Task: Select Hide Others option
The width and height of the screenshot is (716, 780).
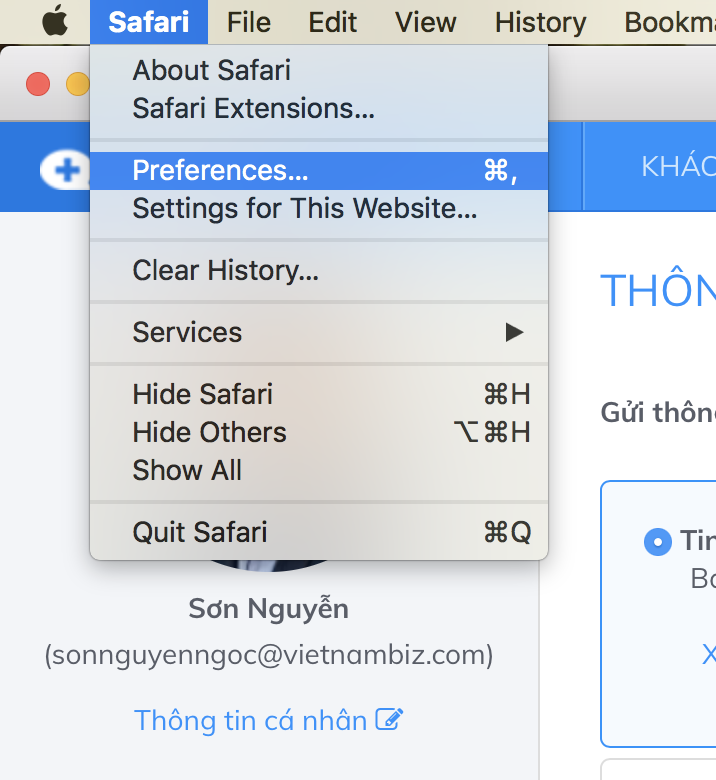Action: click(209, 432)
